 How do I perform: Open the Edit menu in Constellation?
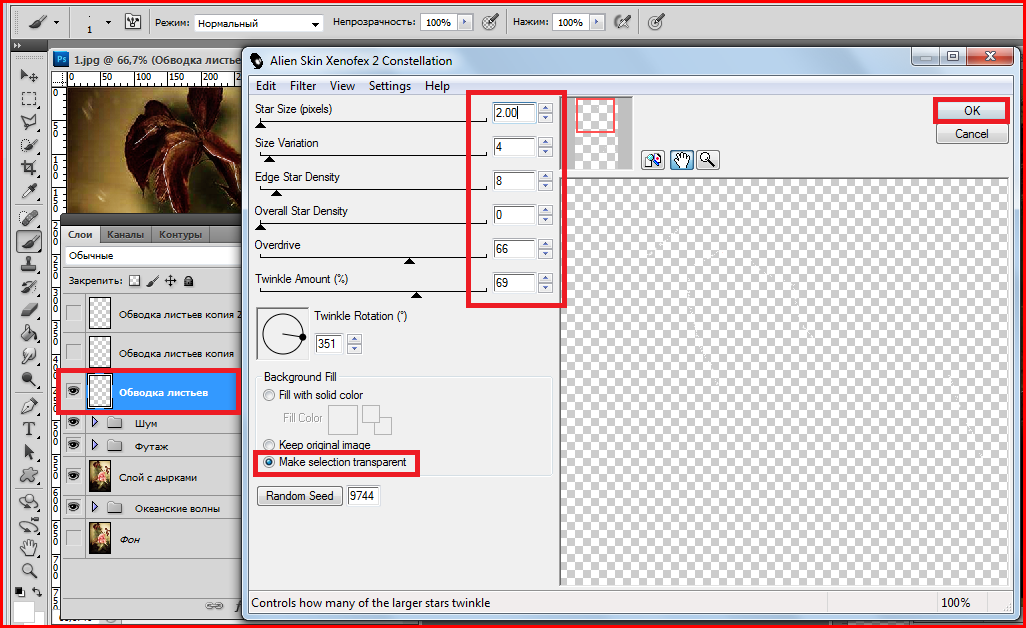click(266, 86)
